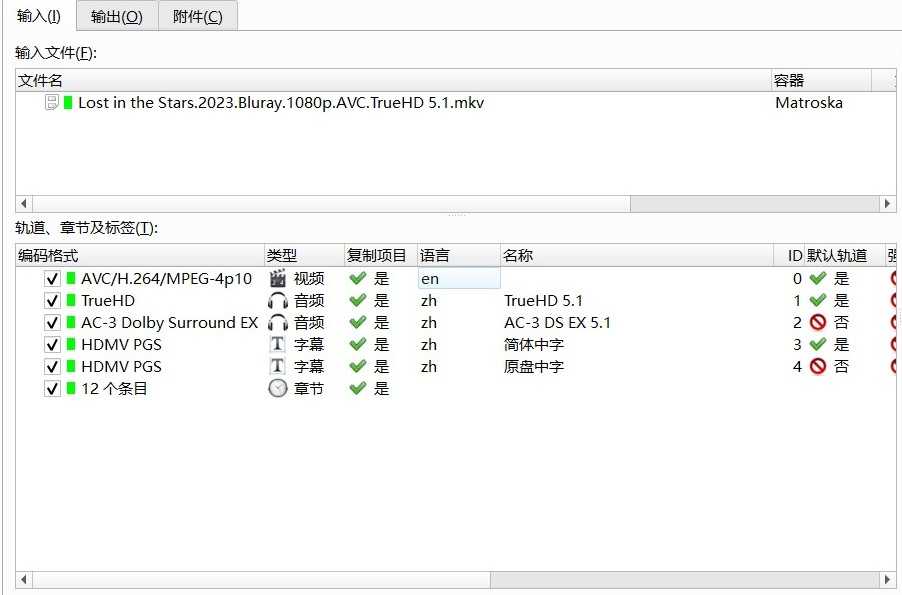Screen dimensions: 902x595
Task: Click the headphones icon of TrueHD track
Action: pyautogui.click(x=278, y=301)
